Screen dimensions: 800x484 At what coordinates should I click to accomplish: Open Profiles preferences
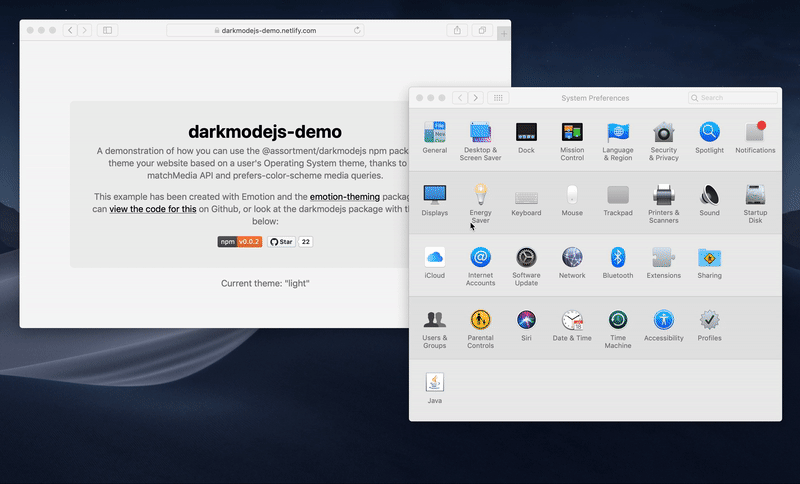709,325
